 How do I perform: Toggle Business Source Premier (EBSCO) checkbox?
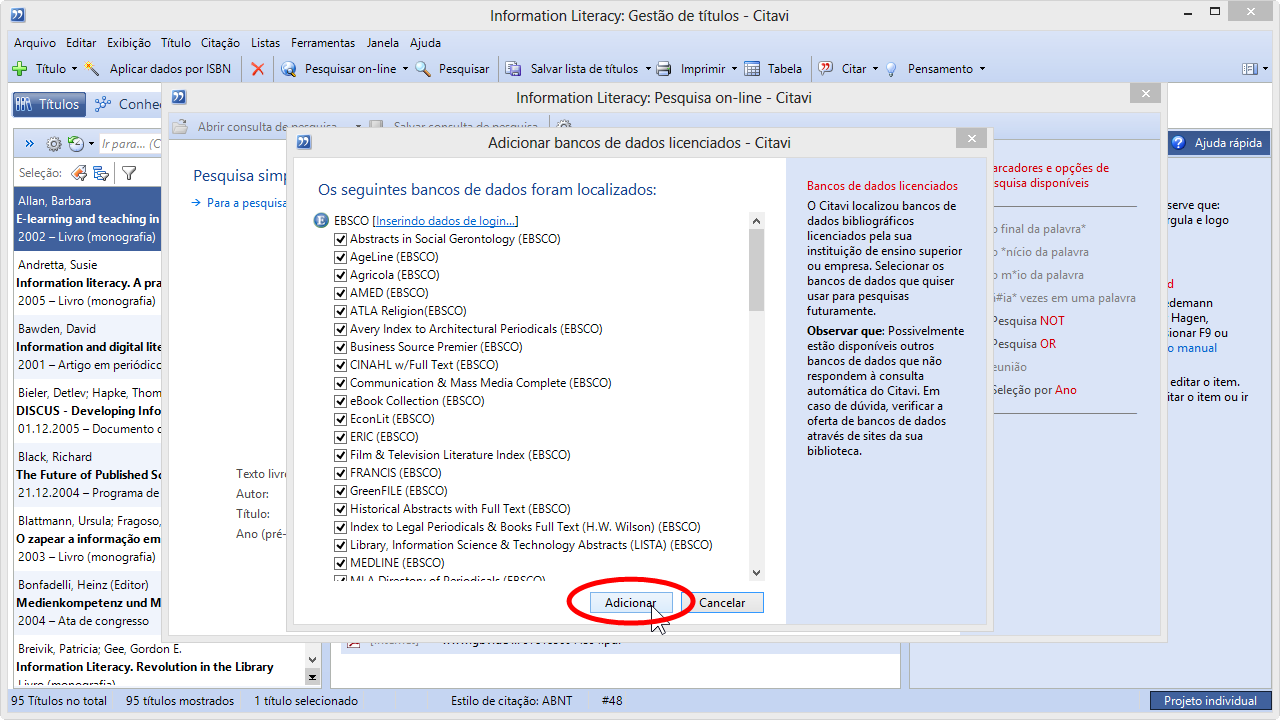(x=341, y=347)
